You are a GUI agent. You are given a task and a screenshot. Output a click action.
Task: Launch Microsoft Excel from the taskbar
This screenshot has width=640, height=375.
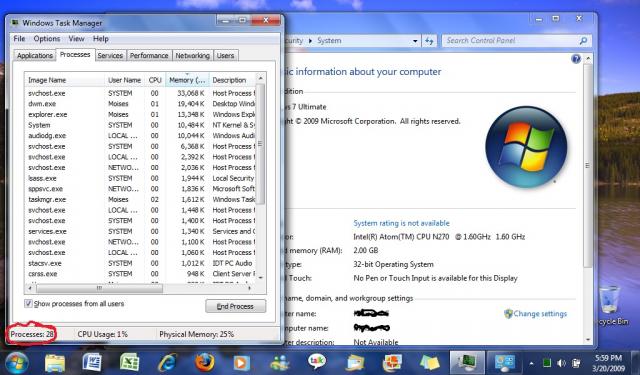(x=130, y=362)
